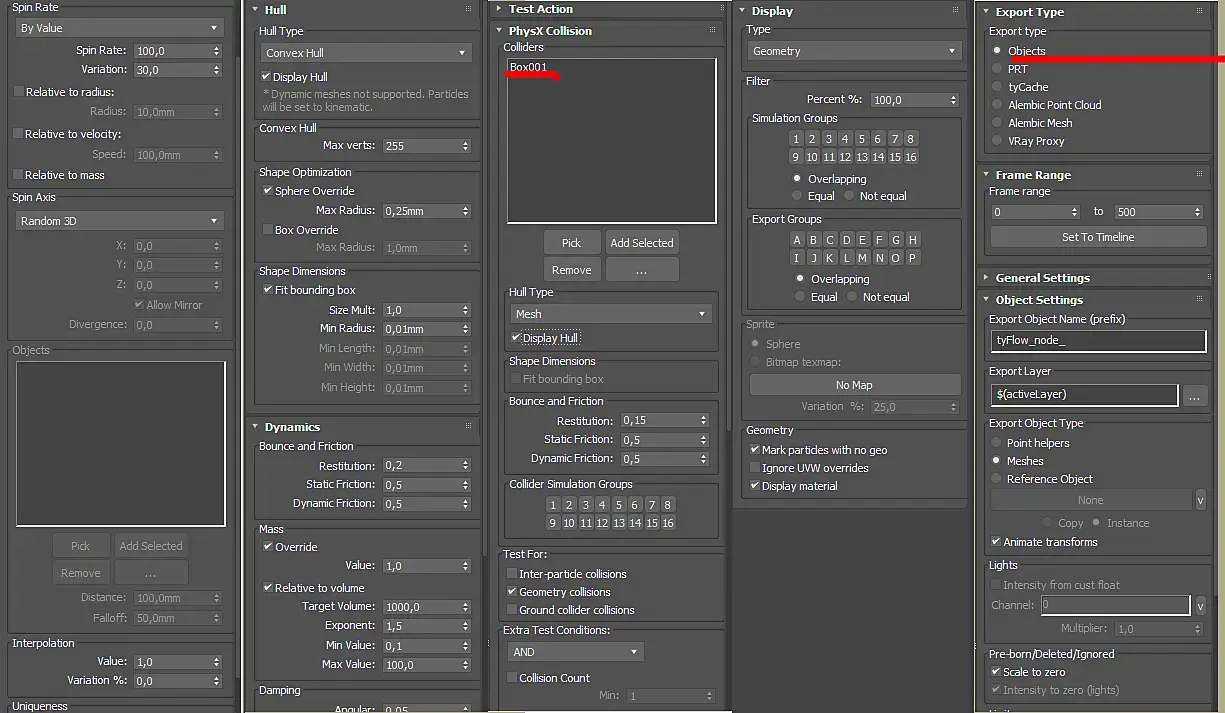Click the grip handle on Frame Range header
The height and width of the screenshot is (713, 1225).
click(x=1199, y=174)
